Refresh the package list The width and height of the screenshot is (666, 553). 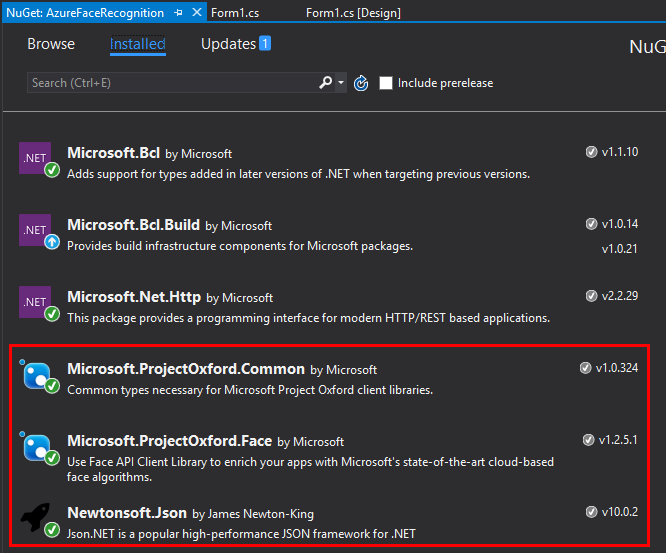[361, 83]
